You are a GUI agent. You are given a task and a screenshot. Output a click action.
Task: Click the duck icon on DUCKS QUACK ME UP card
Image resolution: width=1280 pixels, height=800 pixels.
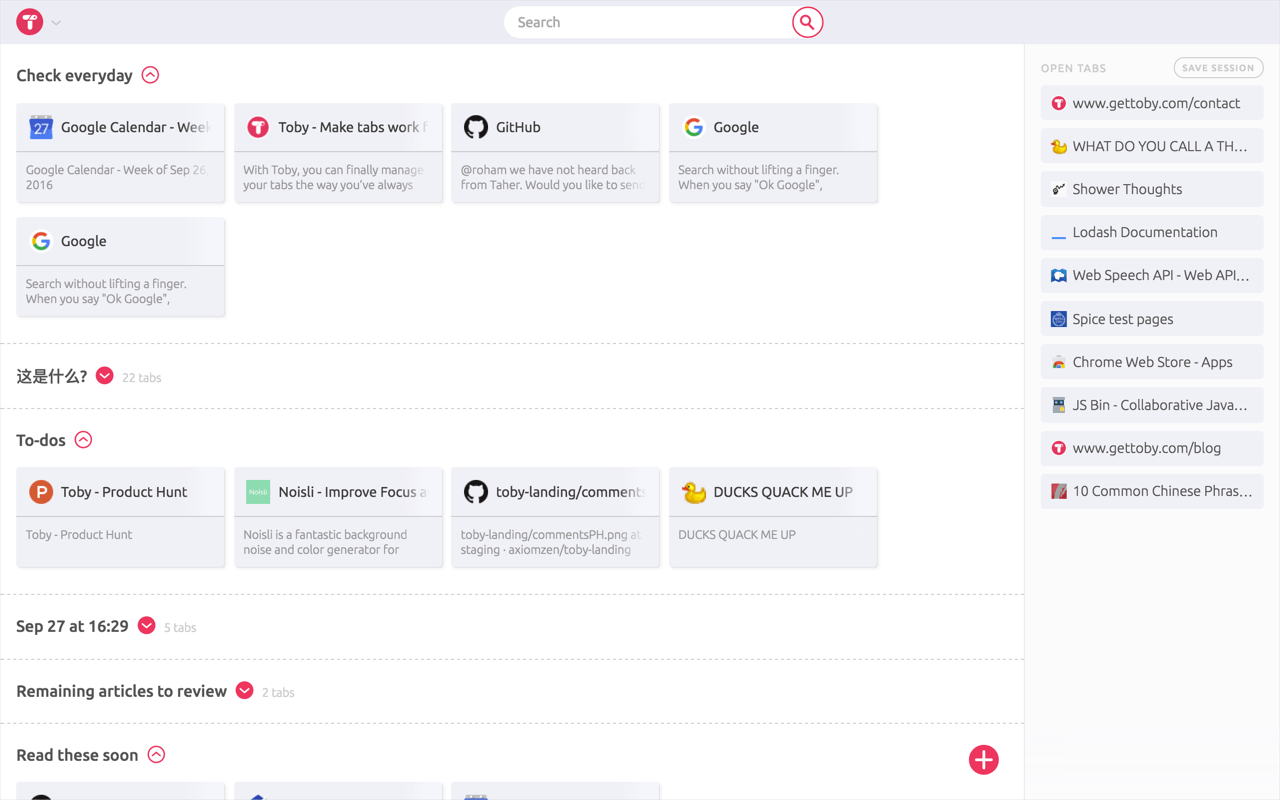[x=694, y=492]
